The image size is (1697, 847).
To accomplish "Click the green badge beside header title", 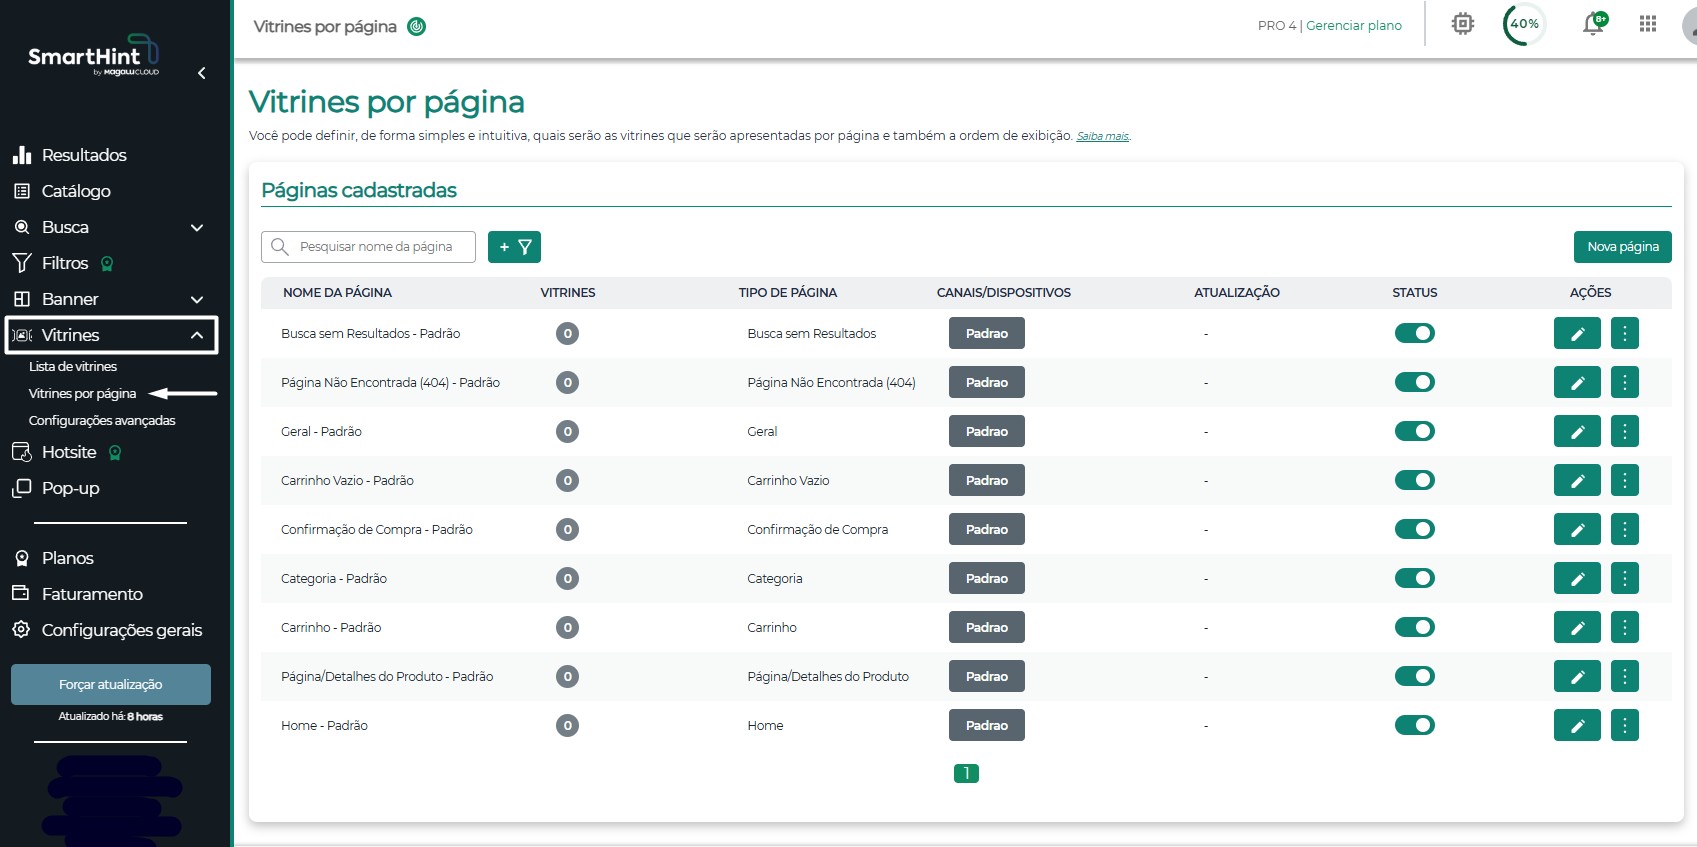I will pos(417,27).
